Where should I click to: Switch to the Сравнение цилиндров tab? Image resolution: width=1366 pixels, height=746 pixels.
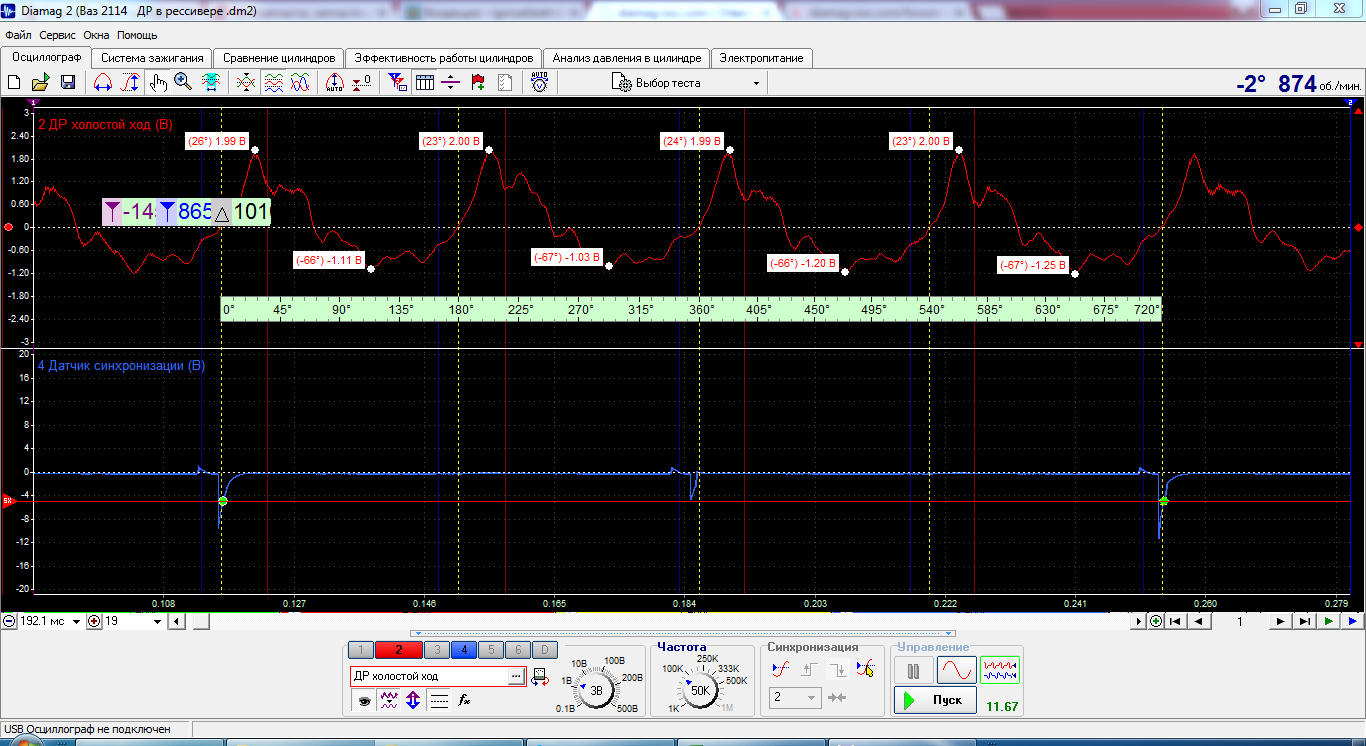point(279,58)
